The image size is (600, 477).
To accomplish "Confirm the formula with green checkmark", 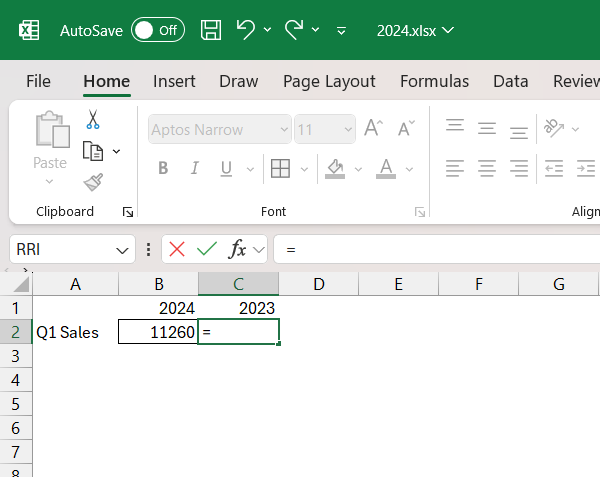I will point(207,249).
